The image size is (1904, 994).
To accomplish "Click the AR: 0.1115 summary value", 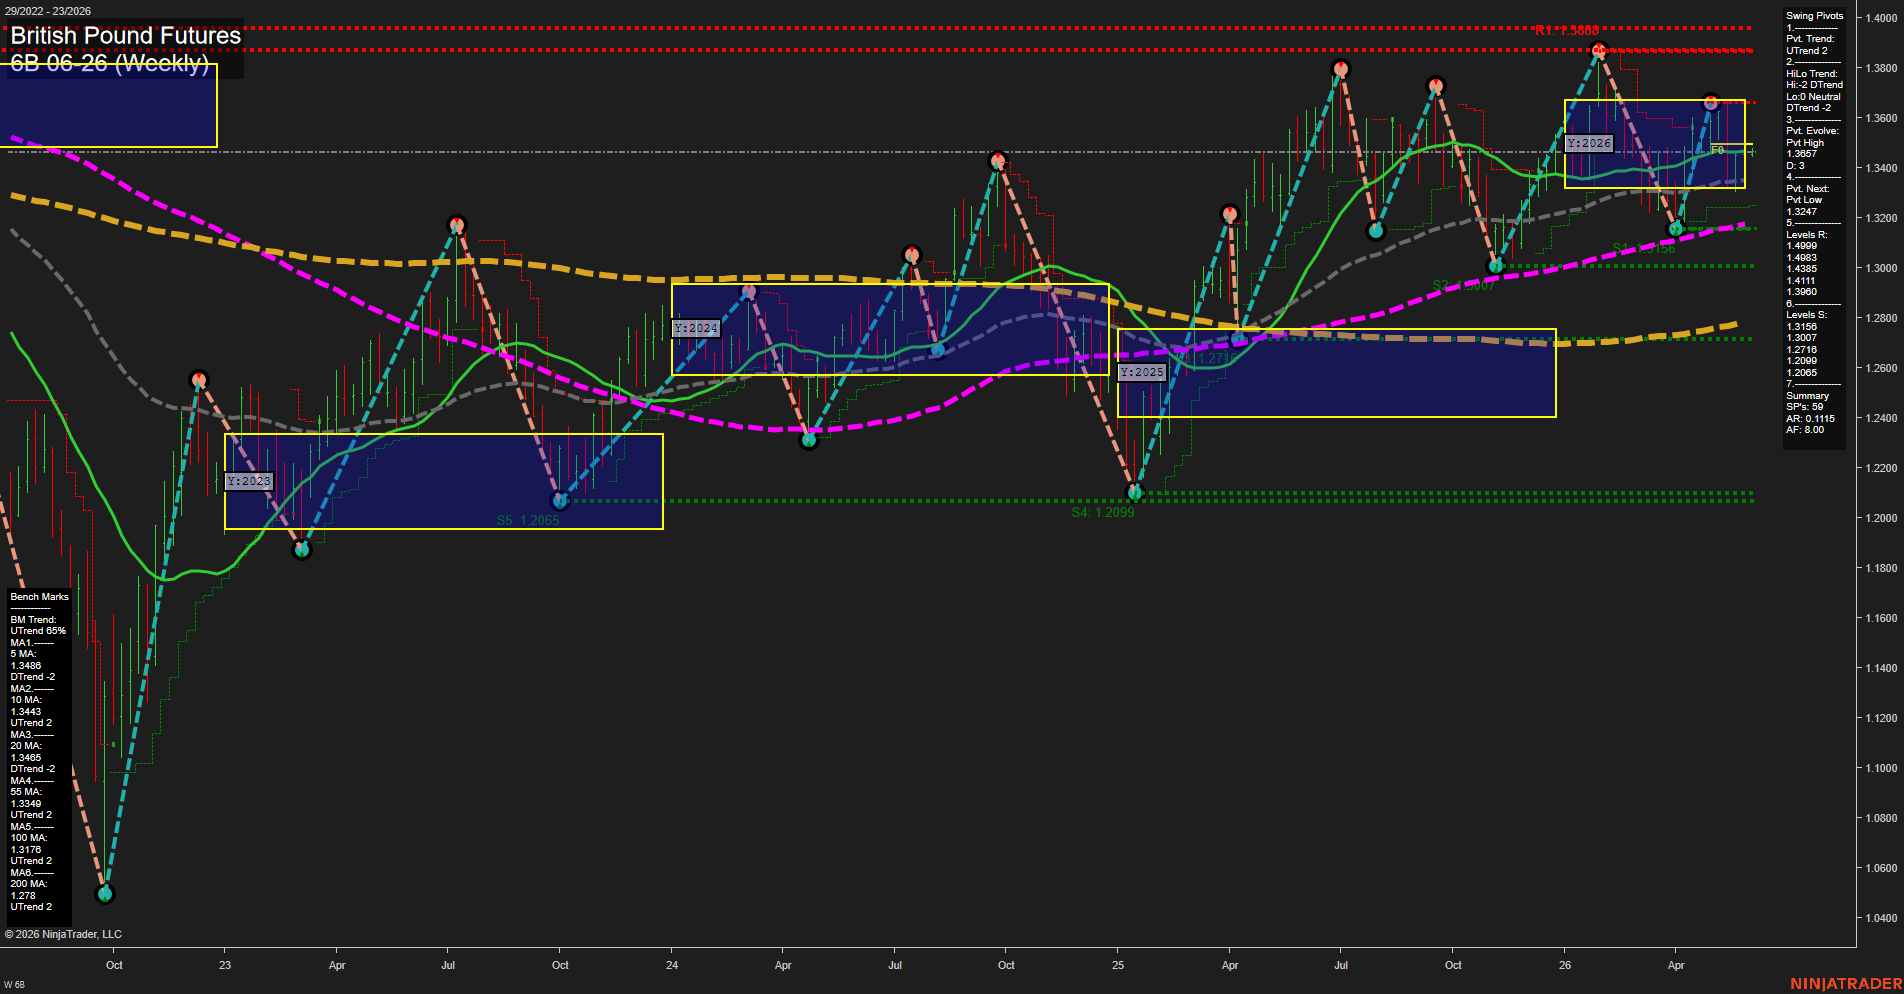I will coord(1811,419).
